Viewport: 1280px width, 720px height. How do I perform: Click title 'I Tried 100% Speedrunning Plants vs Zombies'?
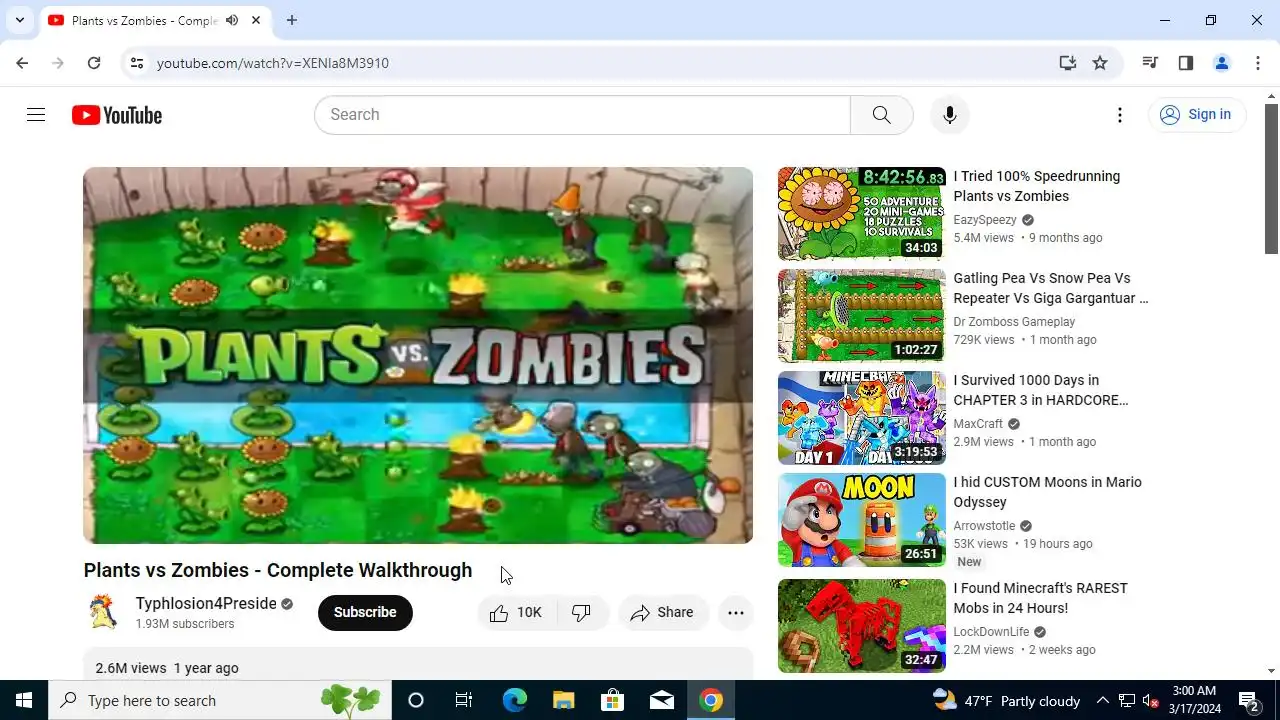point(1037,186)
